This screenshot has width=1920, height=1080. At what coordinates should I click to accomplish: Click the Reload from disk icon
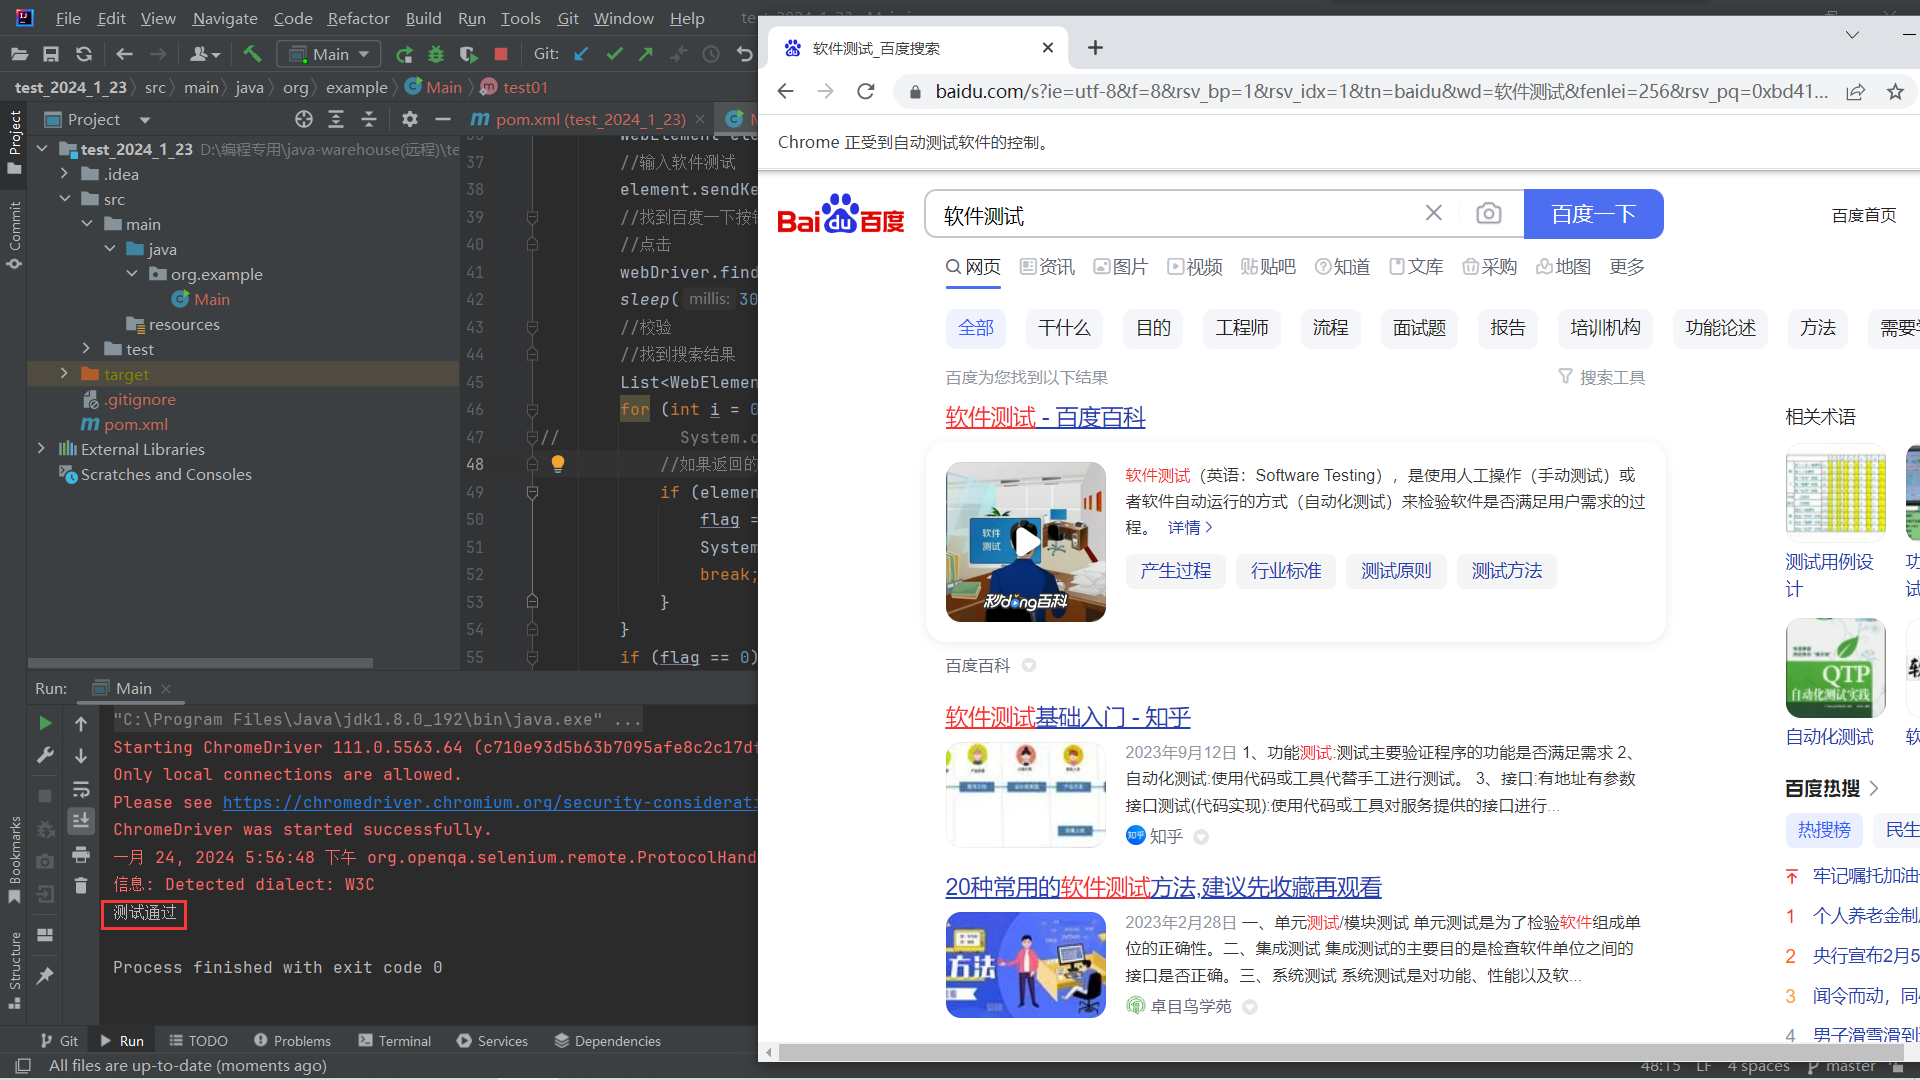point(84,54)
